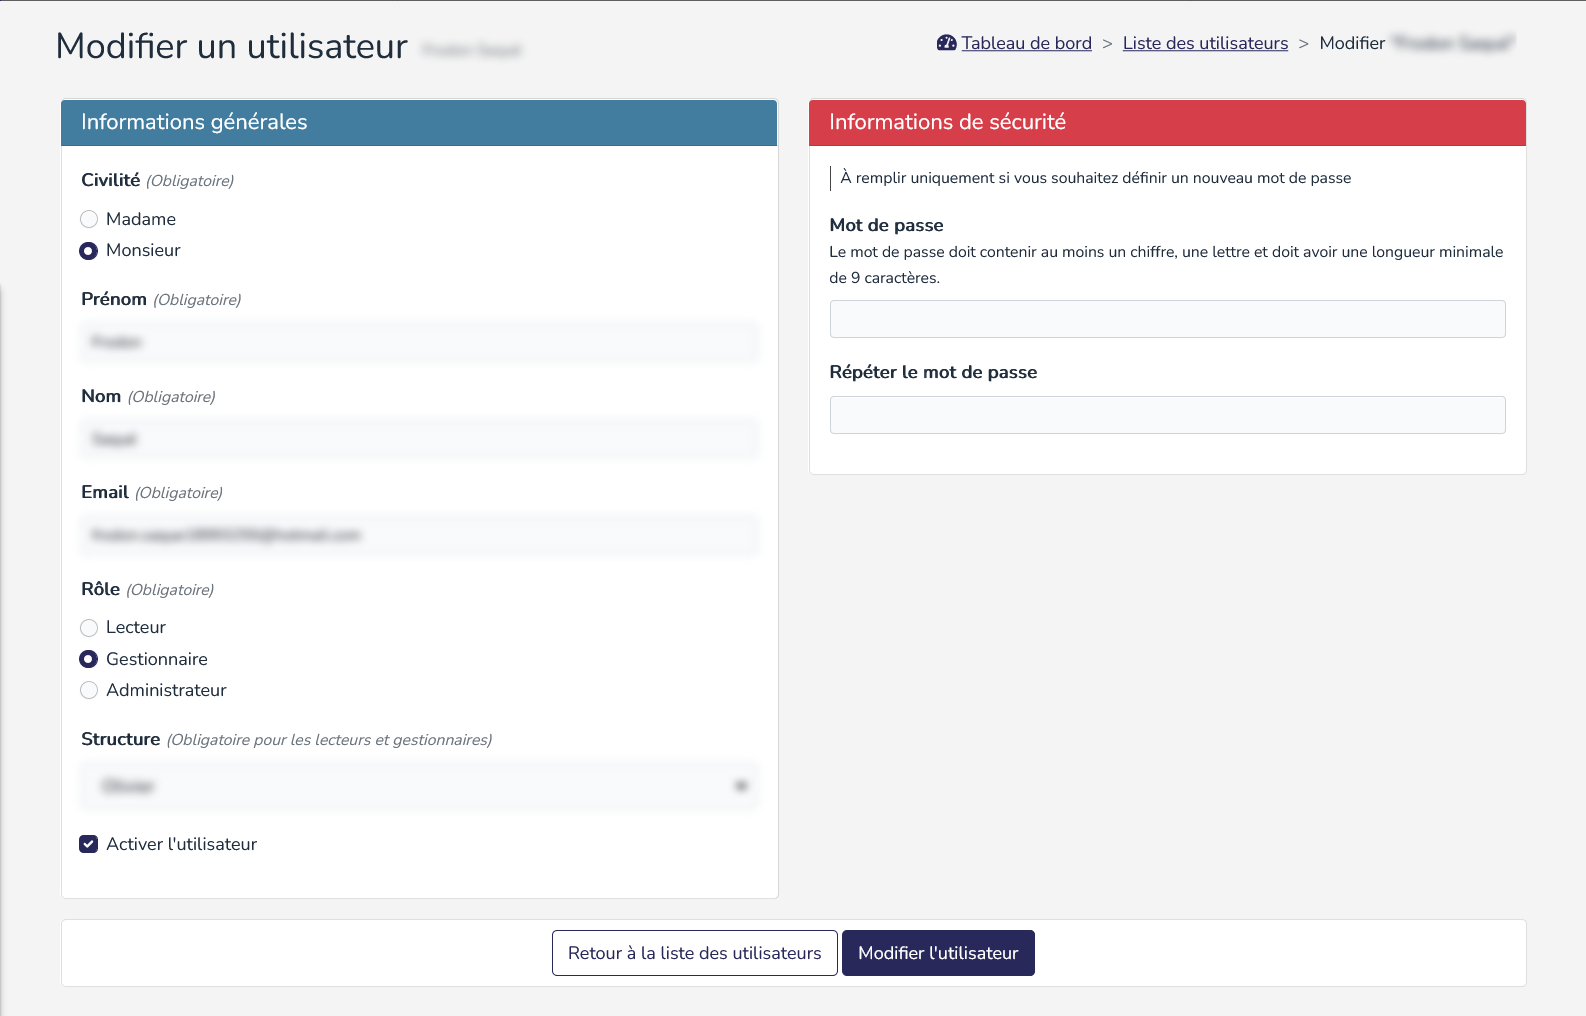Set role to Administrateur
The width and height of the screenshot is (1586, 1016).
point(89,690)
